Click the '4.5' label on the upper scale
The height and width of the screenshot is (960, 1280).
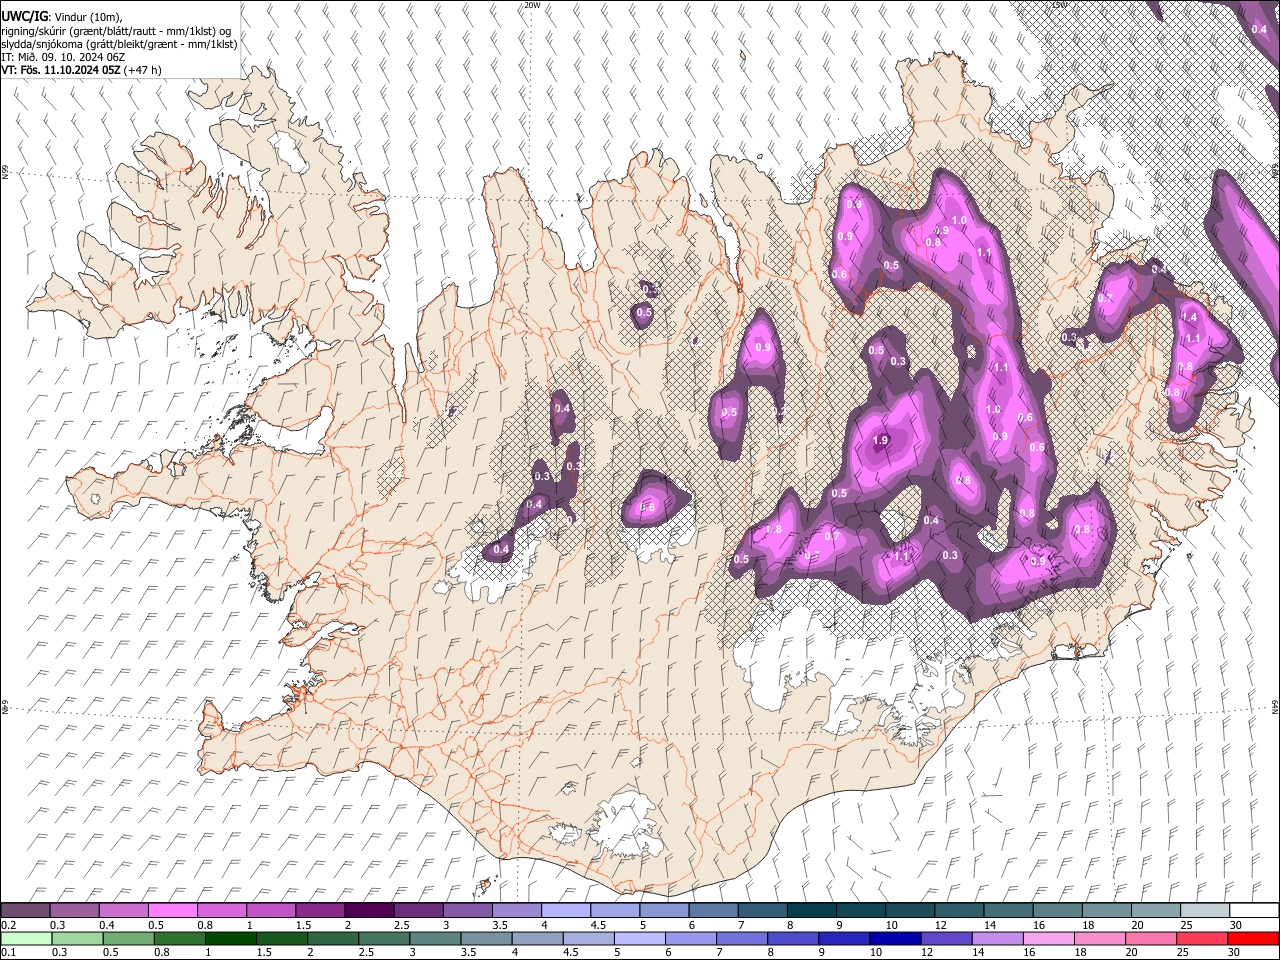pos(598,925)
